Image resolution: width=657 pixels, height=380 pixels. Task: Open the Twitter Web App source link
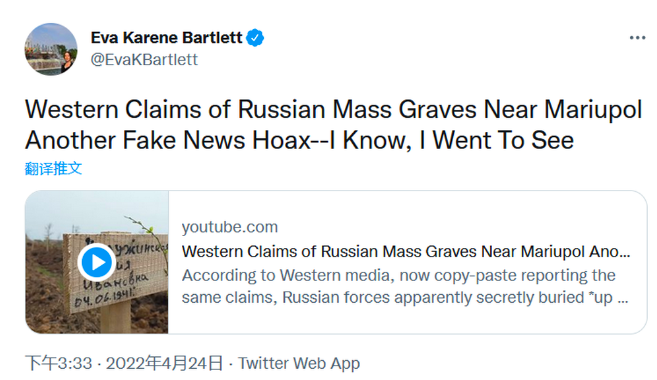[x=299, y=363]
